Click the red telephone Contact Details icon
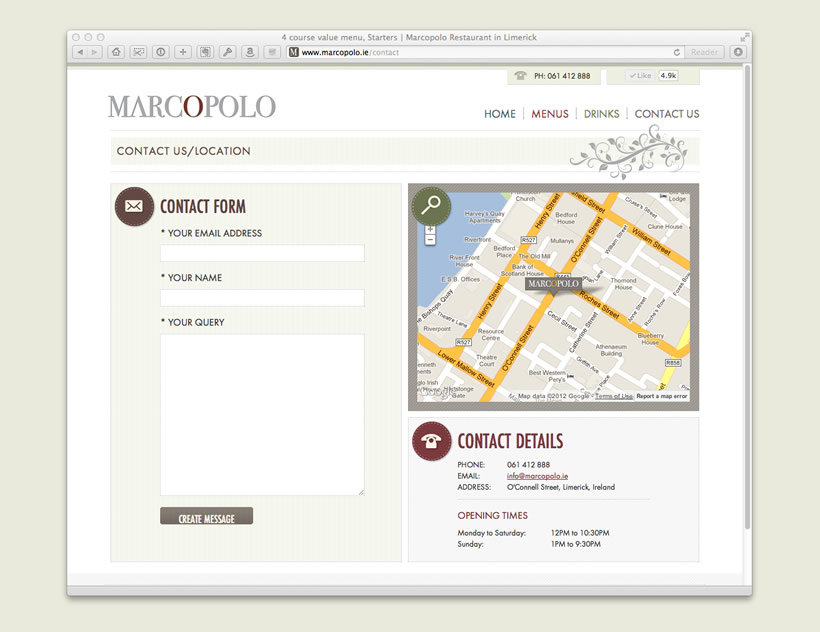Screen dimensions: 820x632 tap(431, 441)
